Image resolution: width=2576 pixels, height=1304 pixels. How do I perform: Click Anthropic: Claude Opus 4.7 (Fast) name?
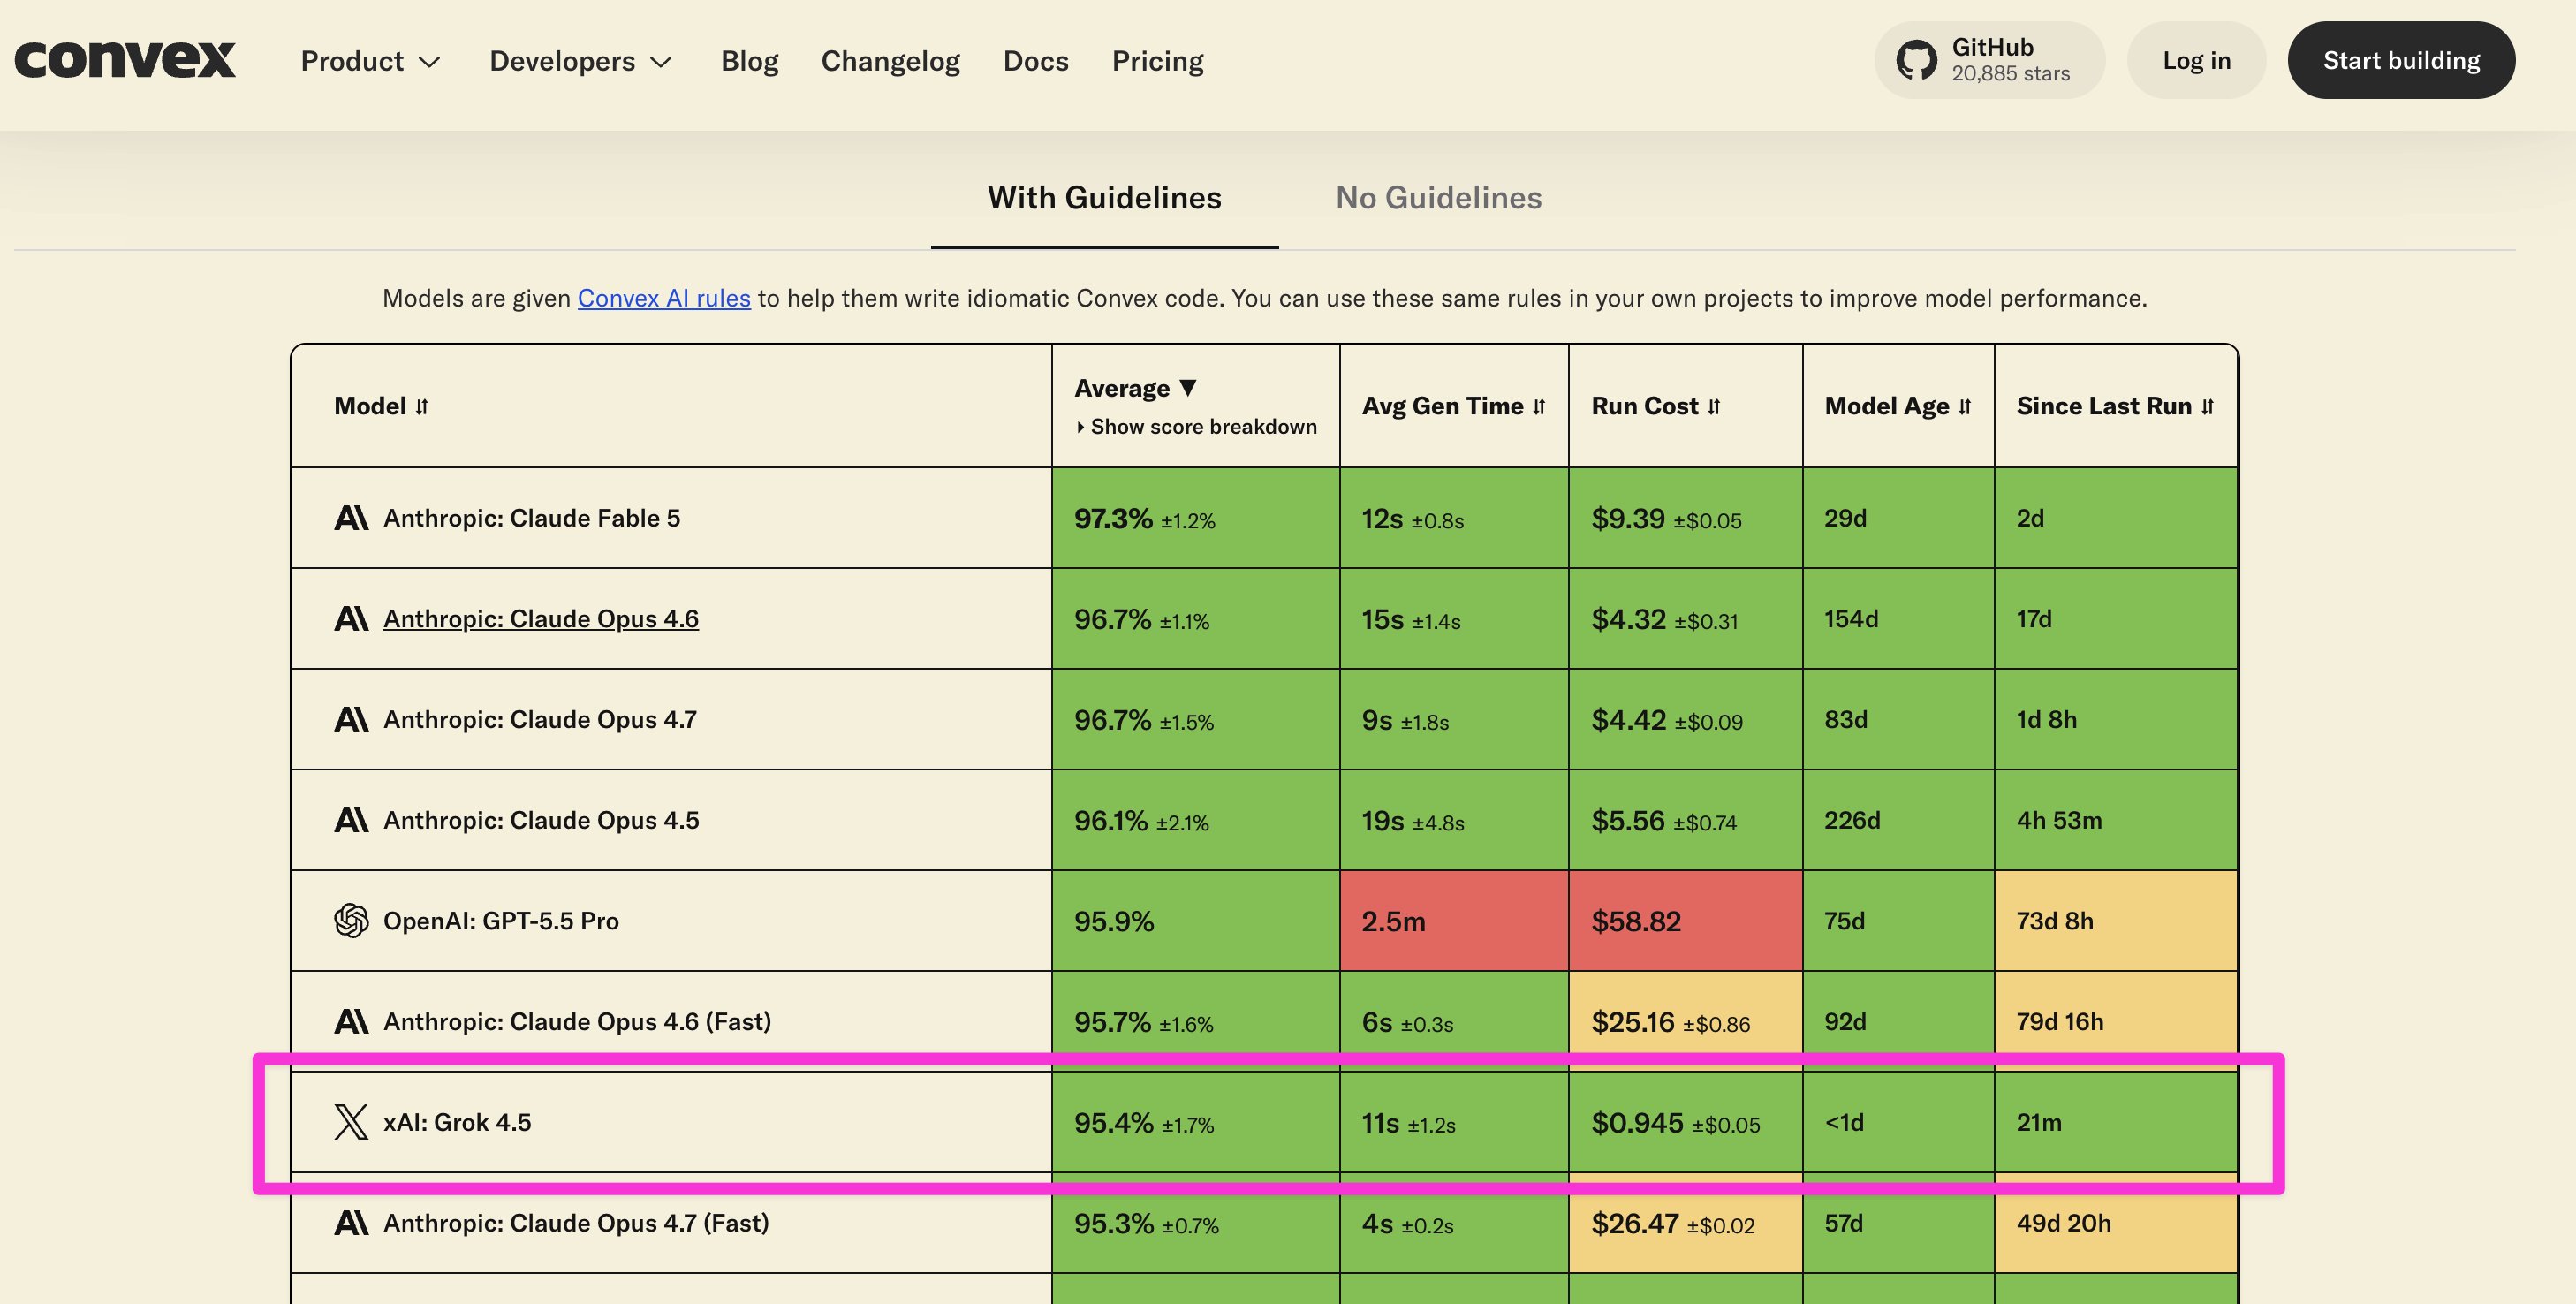click(x=576, y=1223)
